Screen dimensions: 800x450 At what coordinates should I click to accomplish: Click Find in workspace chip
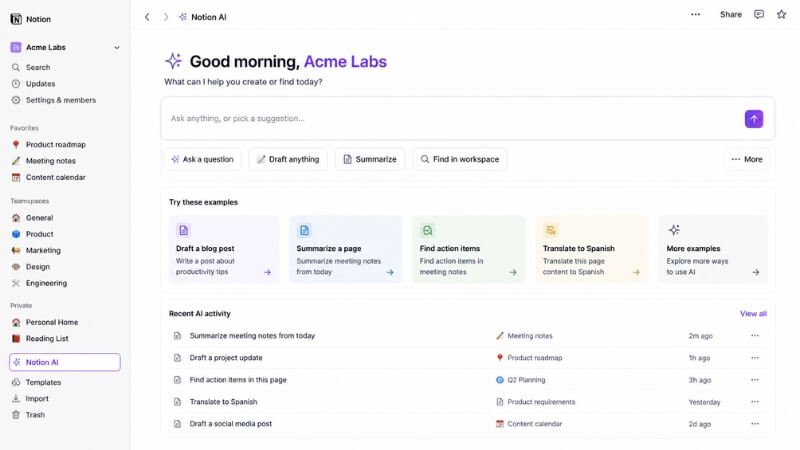[460, 159]
